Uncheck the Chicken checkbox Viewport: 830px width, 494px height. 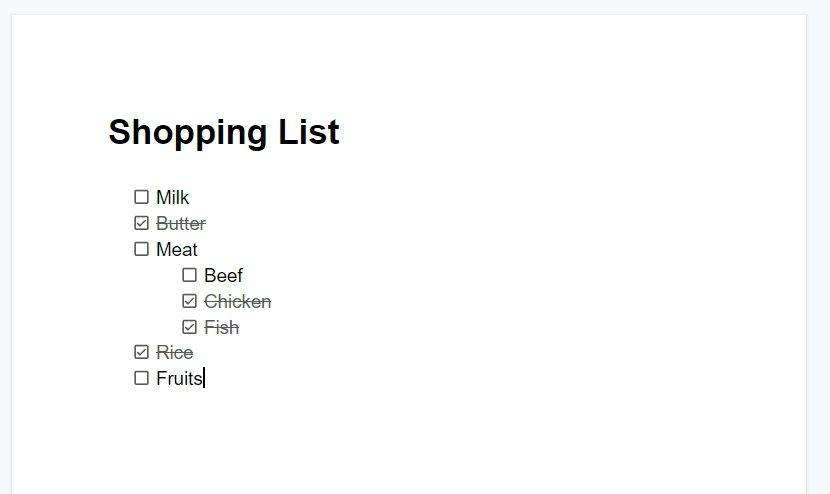[190, 301]
